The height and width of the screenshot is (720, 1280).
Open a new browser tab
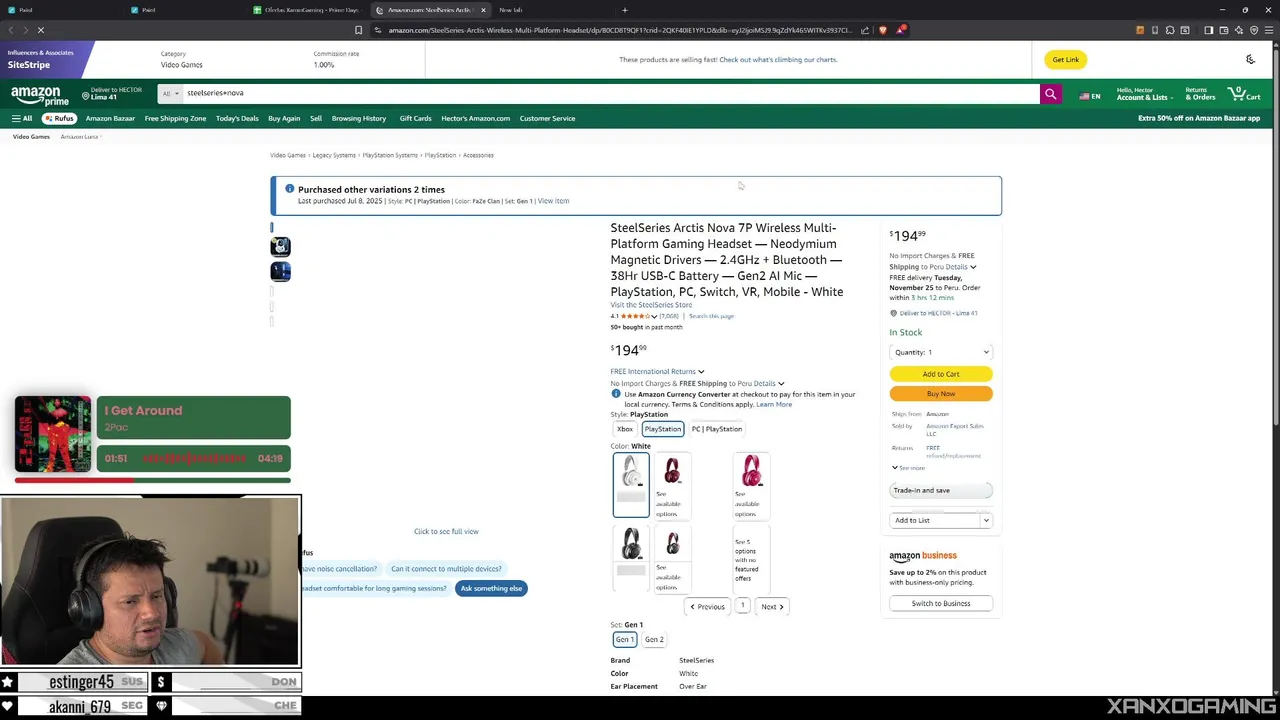pyautogui.click(x=625, y=10)
